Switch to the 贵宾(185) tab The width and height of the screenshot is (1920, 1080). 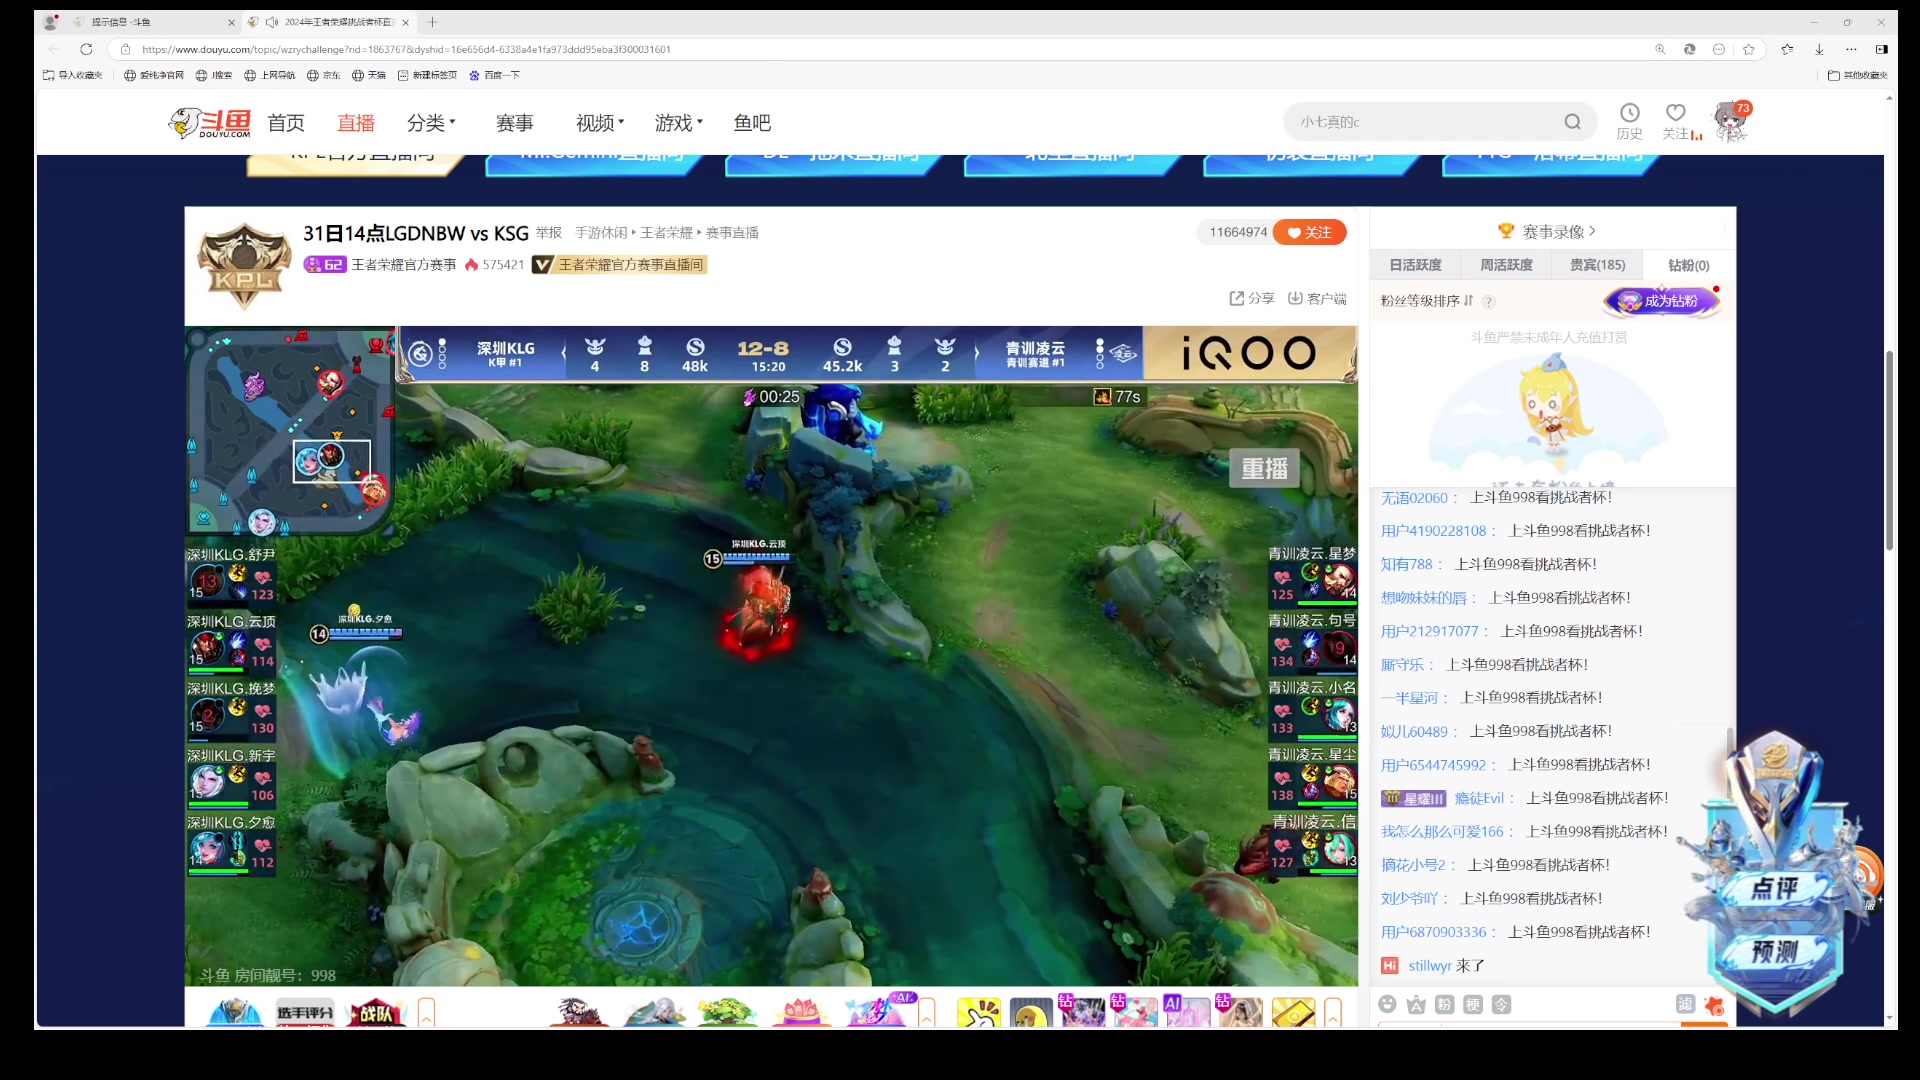1597,265
